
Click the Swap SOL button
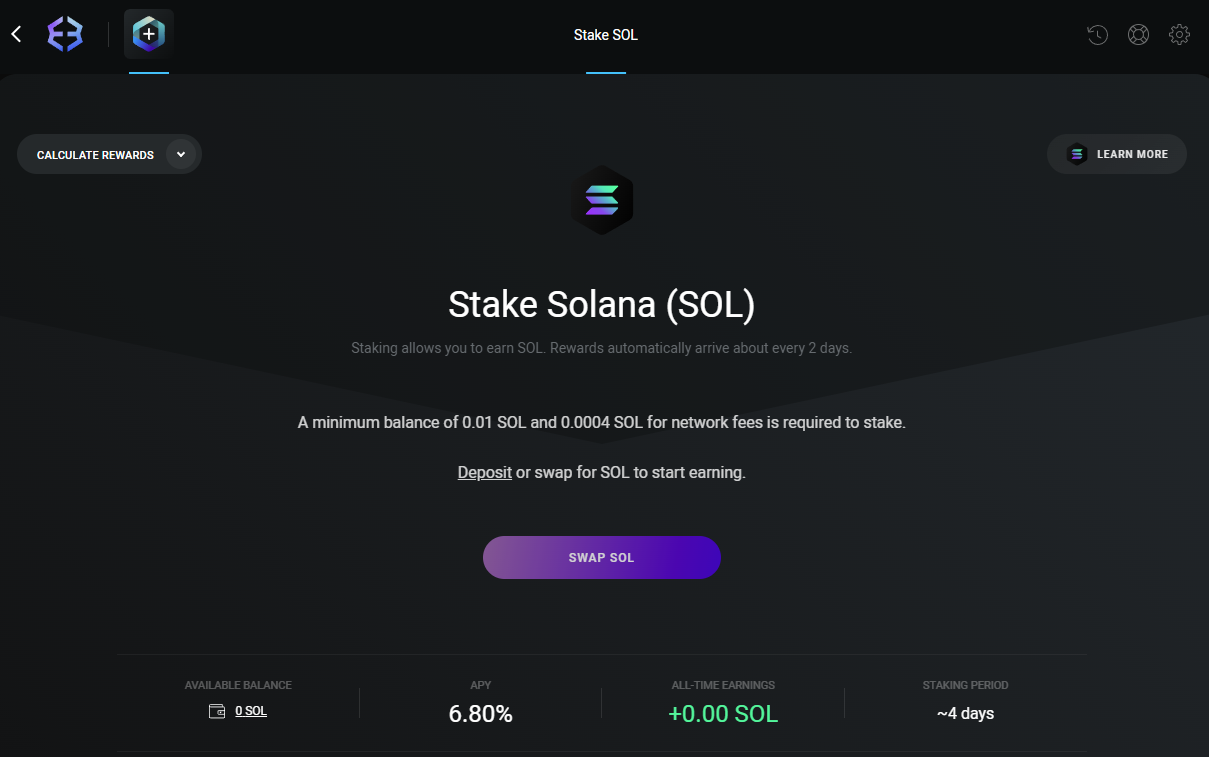click(x=602, y=557)
